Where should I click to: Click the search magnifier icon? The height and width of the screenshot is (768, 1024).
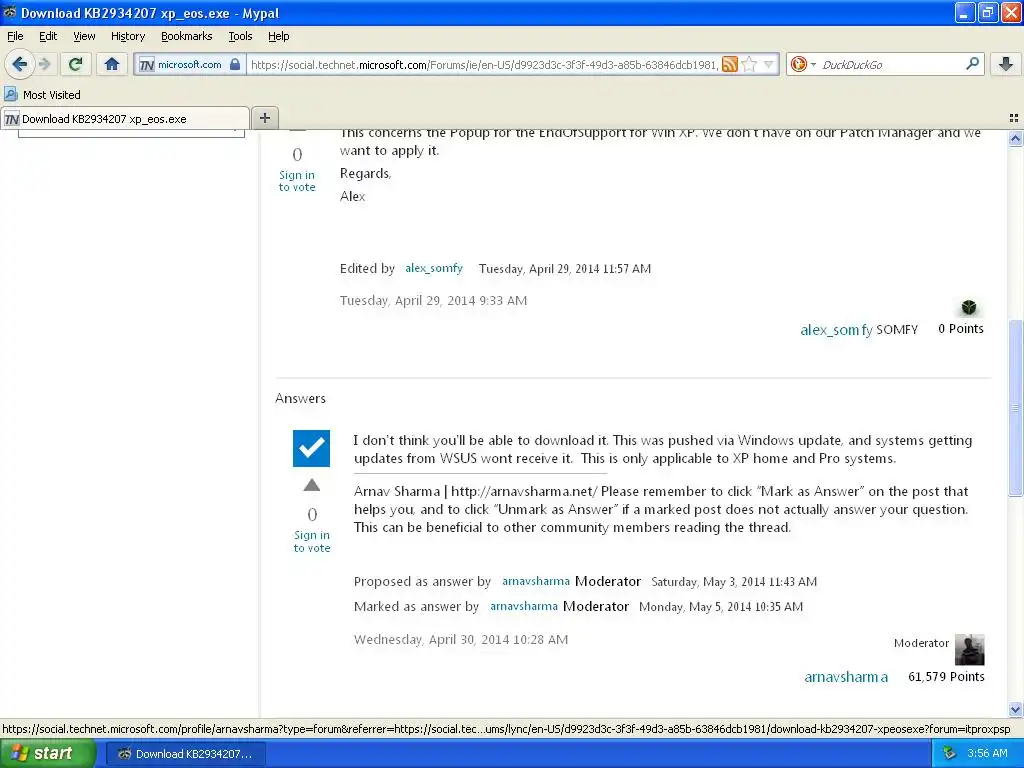pyautogui.click(x=972, y=64)
